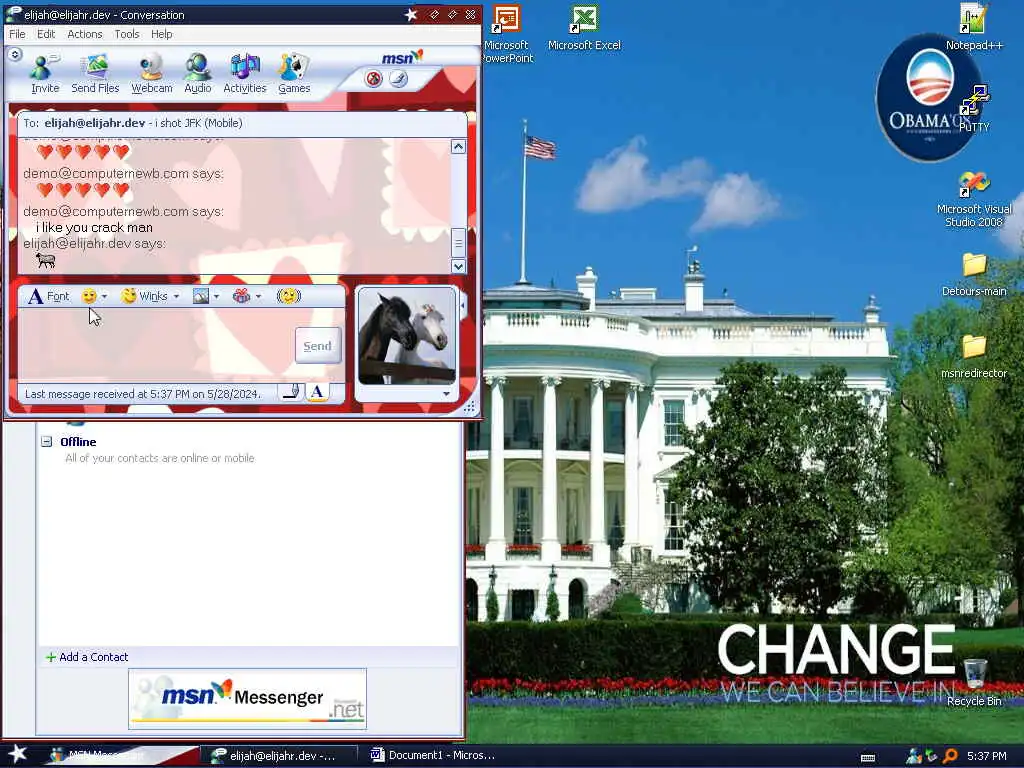
Task: Open the gift pack icon
Action: coord(242,296)
